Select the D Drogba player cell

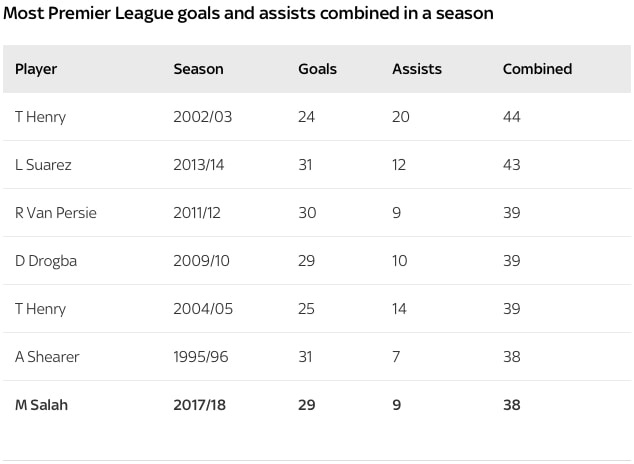click(46, 261)
